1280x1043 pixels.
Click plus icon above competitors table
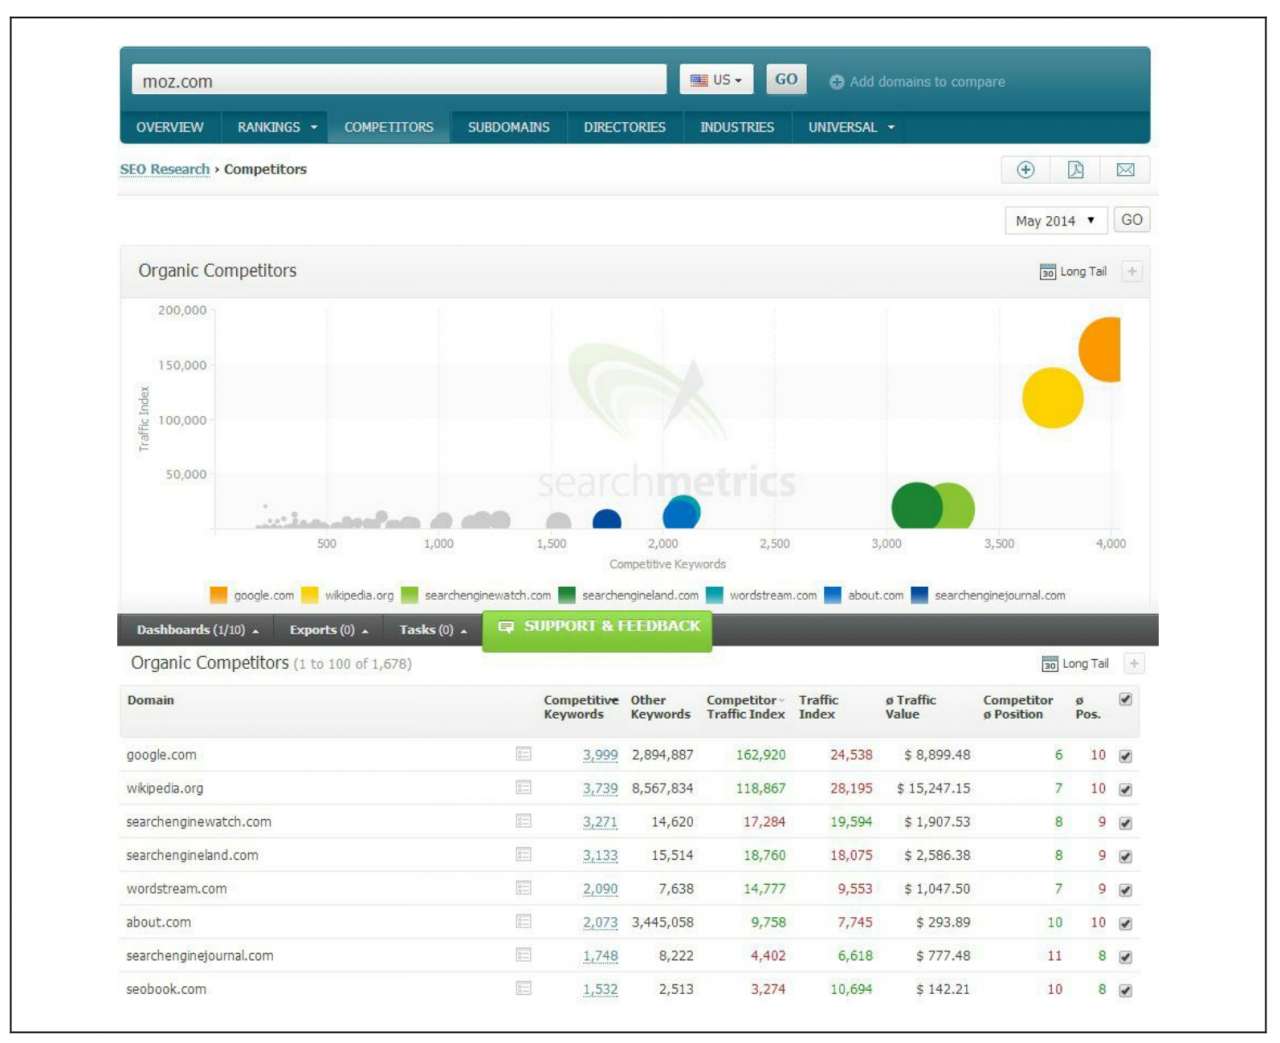point(1134,663)
